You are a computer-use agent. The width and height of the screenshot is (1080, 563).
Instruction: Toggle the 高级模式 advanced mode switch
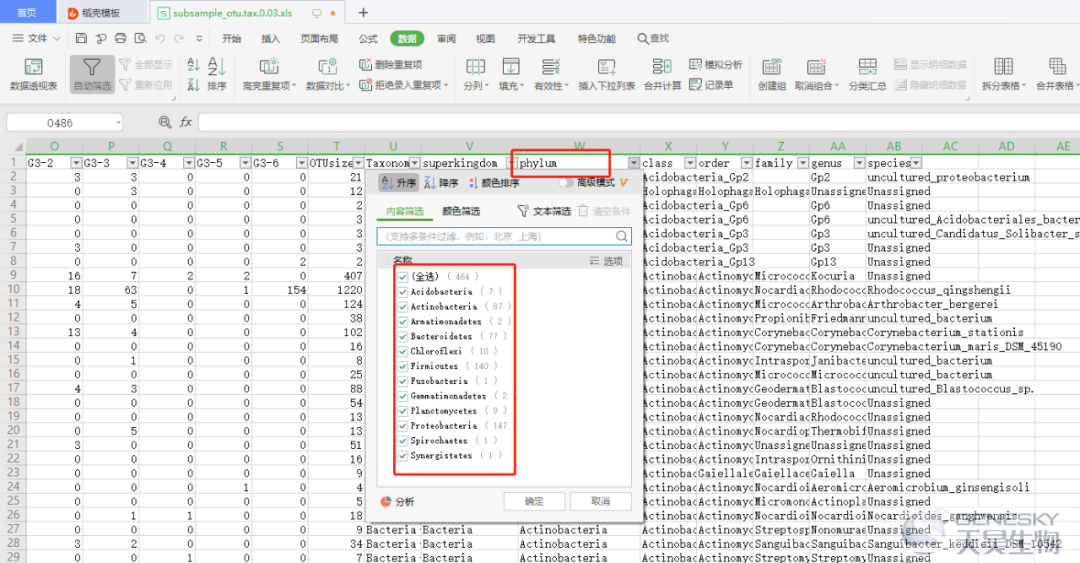pos(565,183)
